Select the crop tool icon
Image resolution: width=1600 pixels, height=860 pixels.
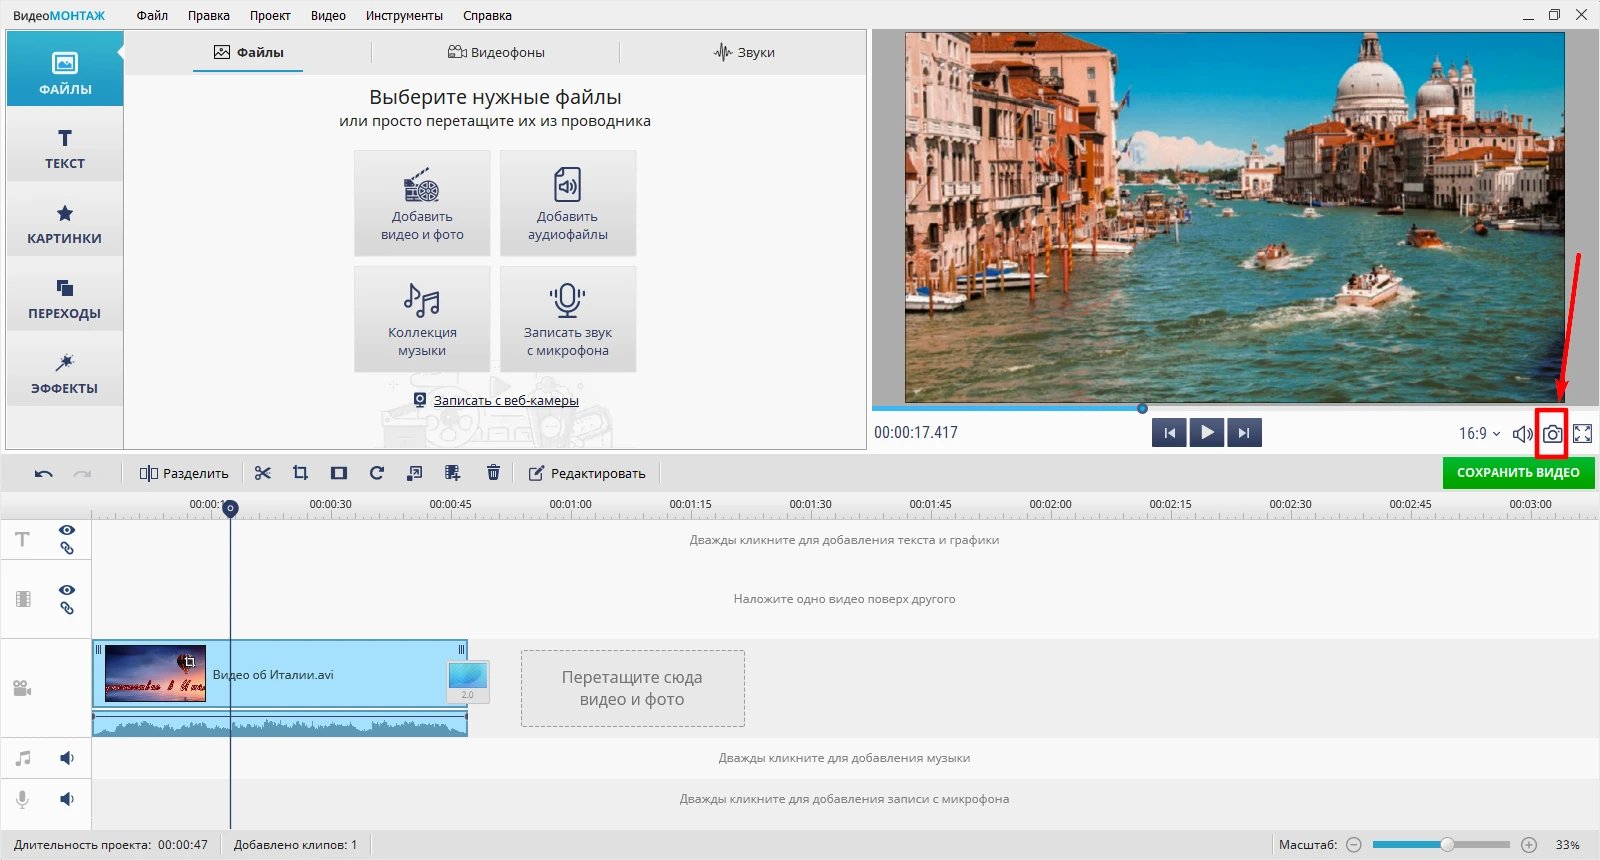tap(300, 473)
